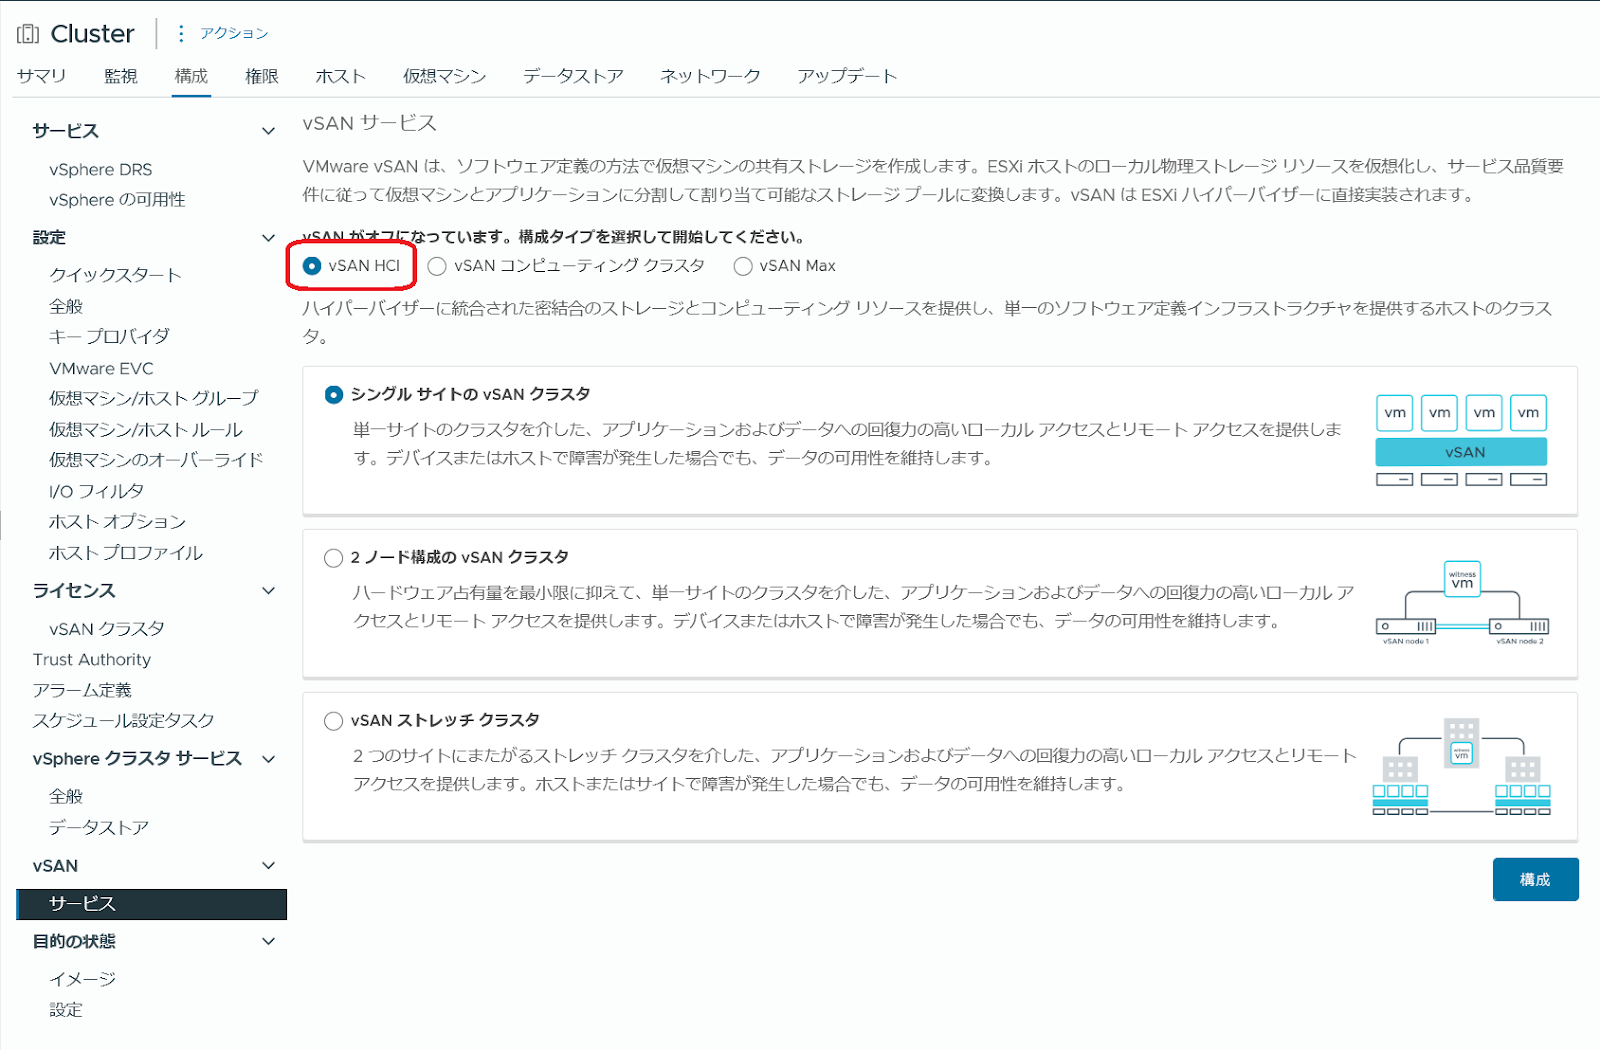Open ホスト オプション settings

click(118, 522)
